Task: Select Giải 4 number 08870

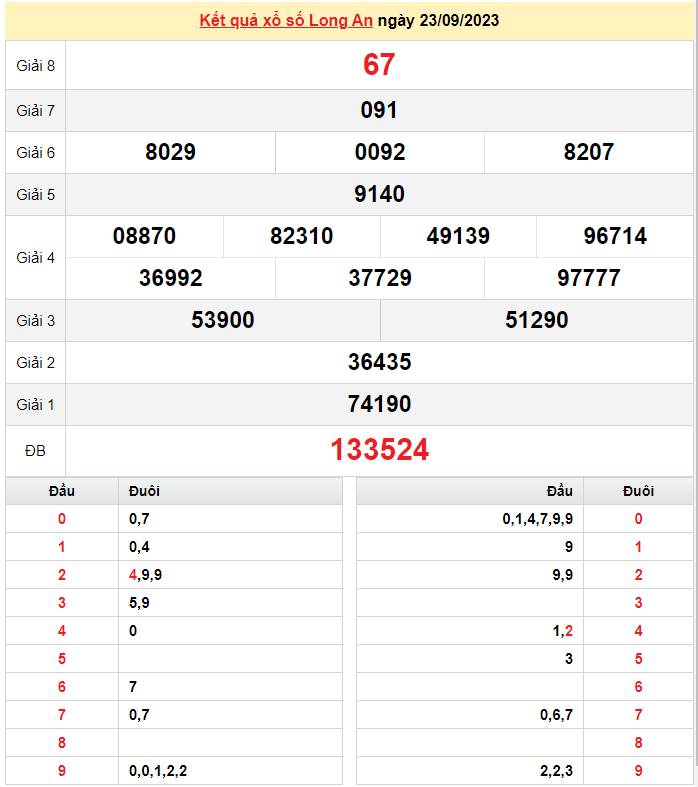Action: click(x=144, y=236)
